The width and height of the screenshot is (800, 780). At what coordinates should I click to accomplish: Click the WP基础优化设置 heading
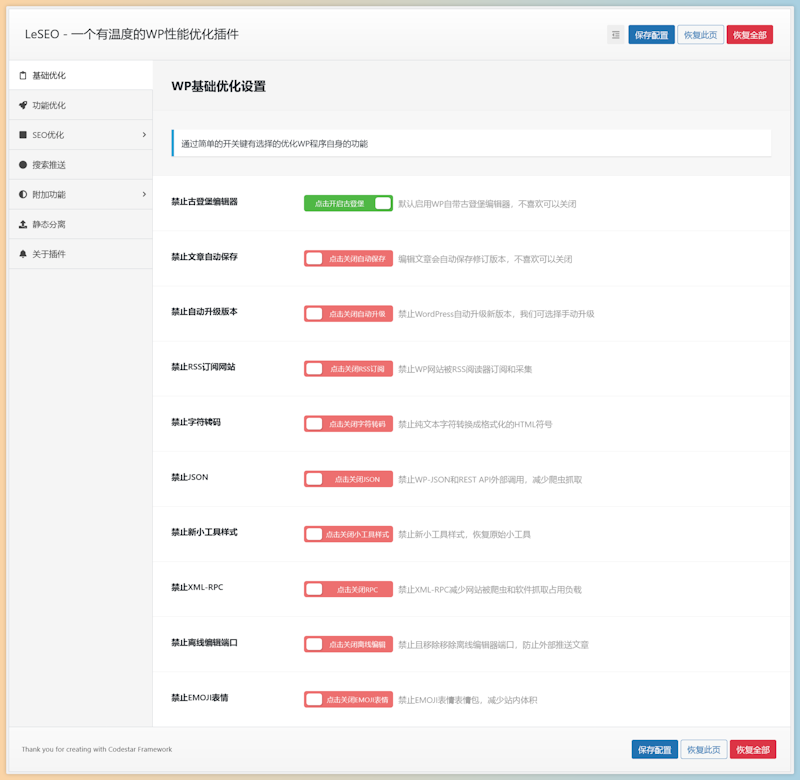pyautogui.click(x=218, y=86)
